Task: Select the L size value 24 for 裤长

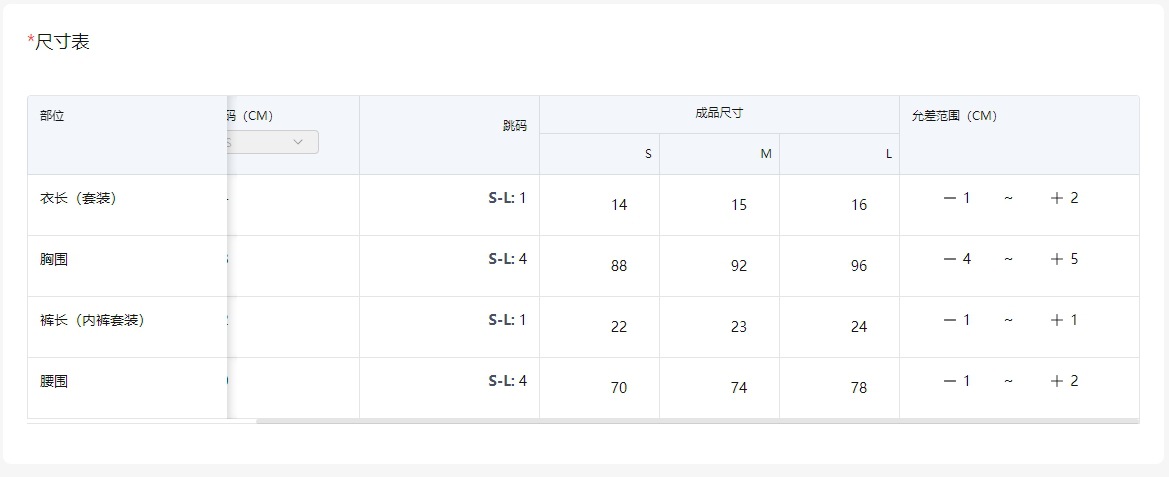Action: 859,327
